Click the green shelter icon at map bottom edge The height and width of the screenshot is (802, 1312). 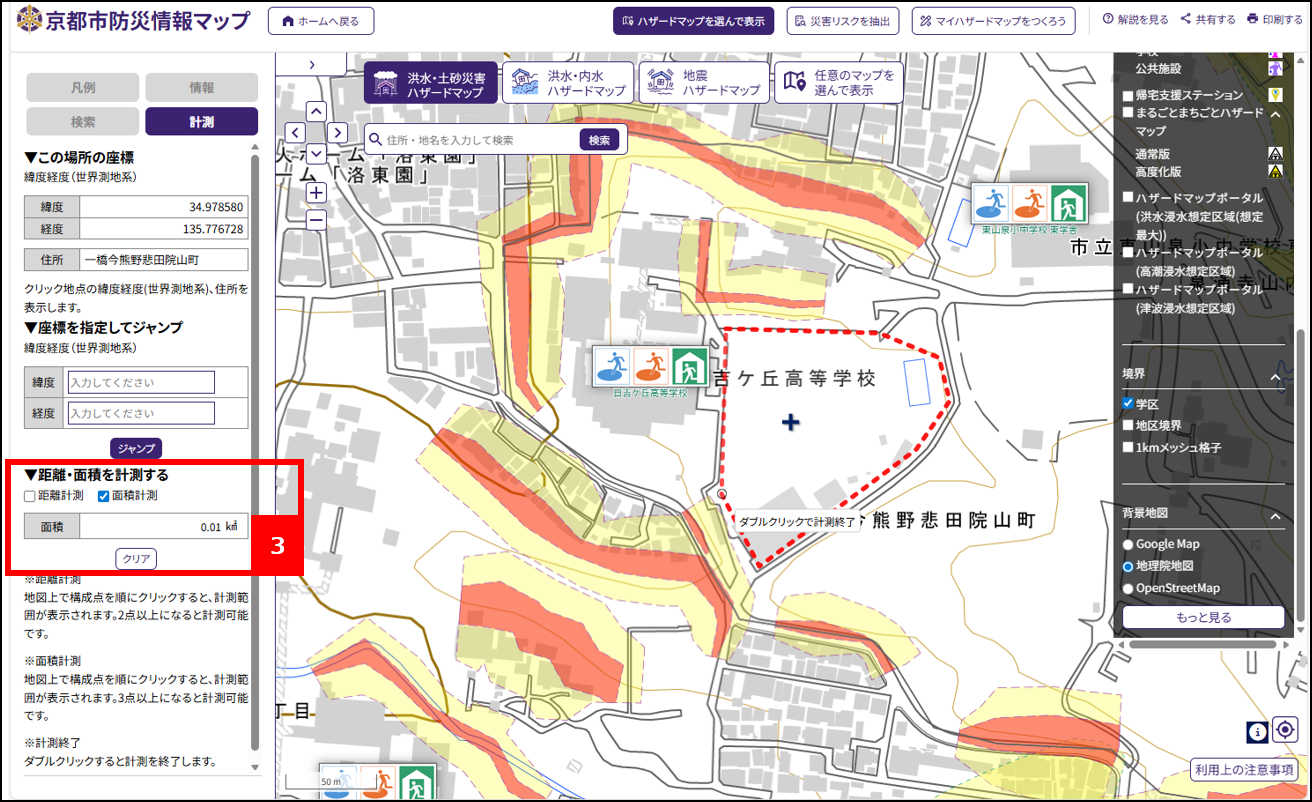[x=418, y=783]
